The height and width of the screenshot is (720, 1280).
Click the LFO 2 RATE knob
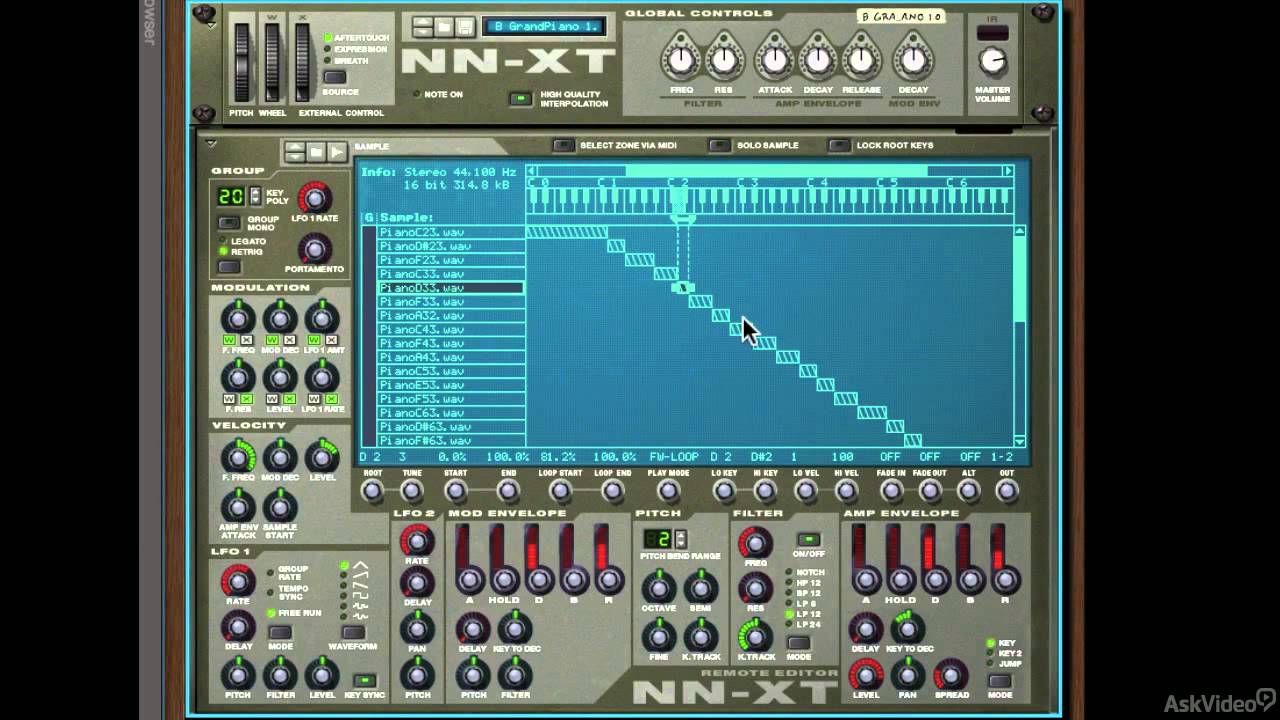click(x=417, y=542)
